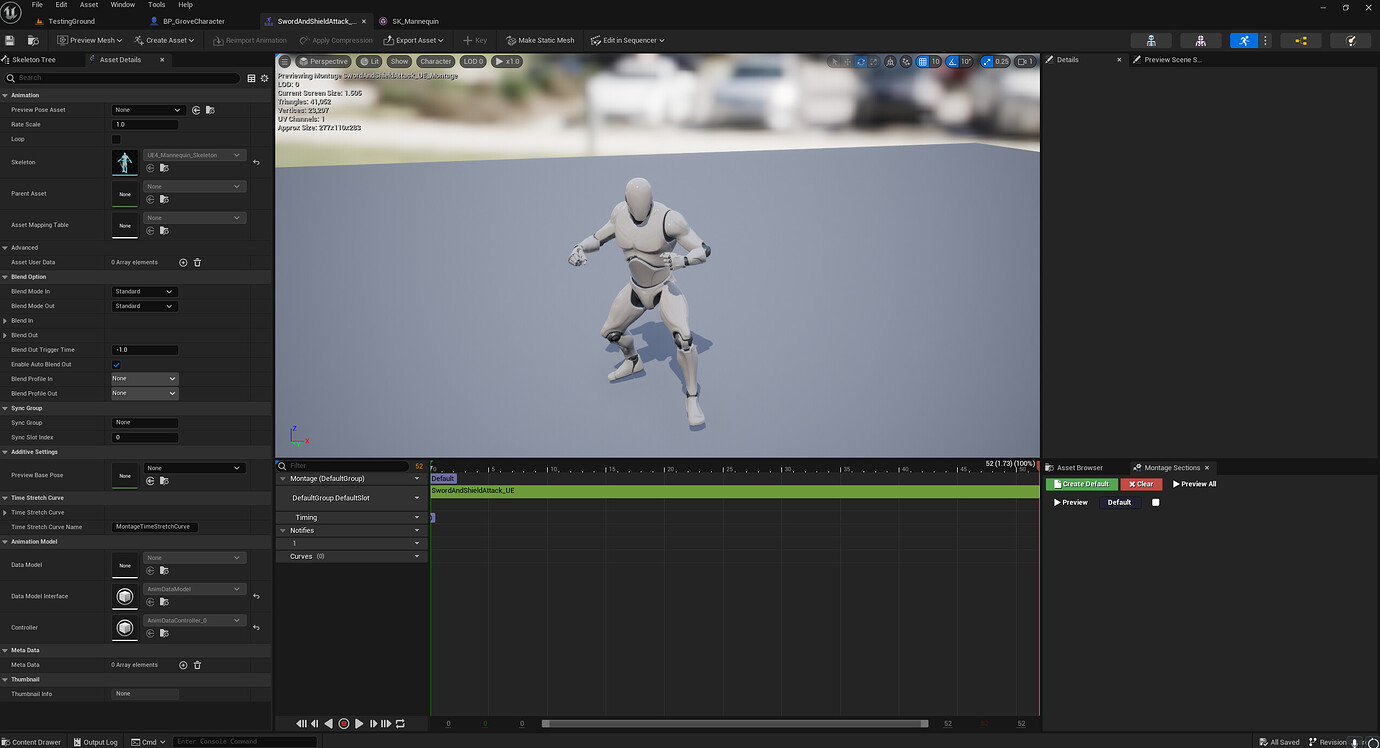
Task: Open the Blend Mode In dropdown
Action: point(145,292)
